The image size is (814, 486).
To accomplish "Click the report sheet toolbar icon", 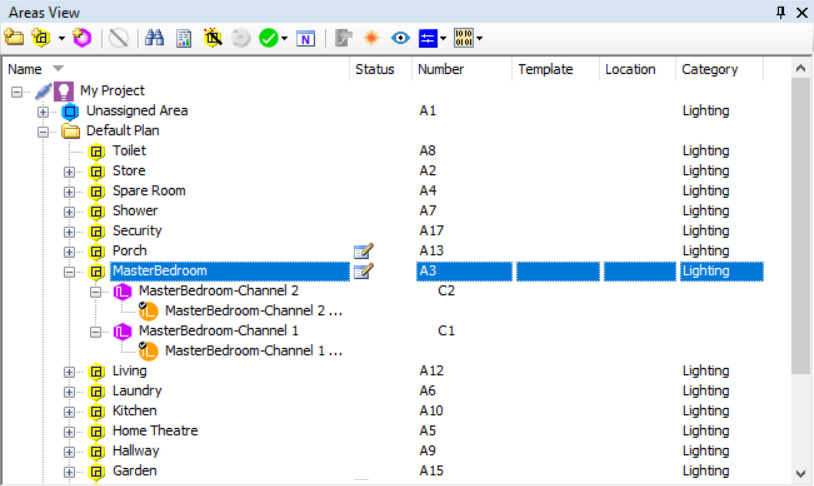I will (x=184, y=38).
